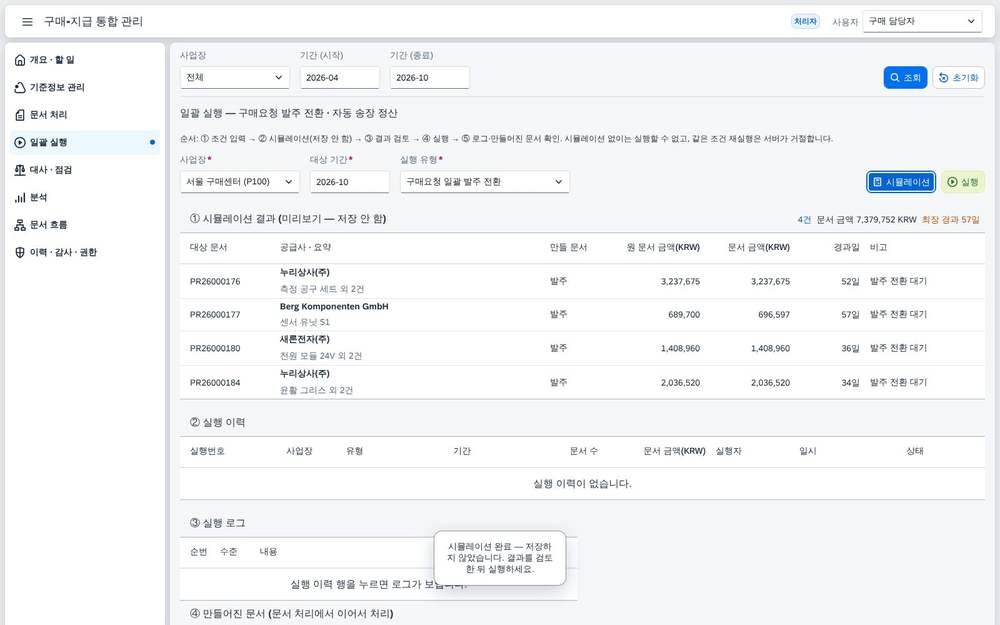This screenshot has width=1000, height=625.
Task: Click the 36일 elapsed days cell
Action: click(x=850, y=348)
